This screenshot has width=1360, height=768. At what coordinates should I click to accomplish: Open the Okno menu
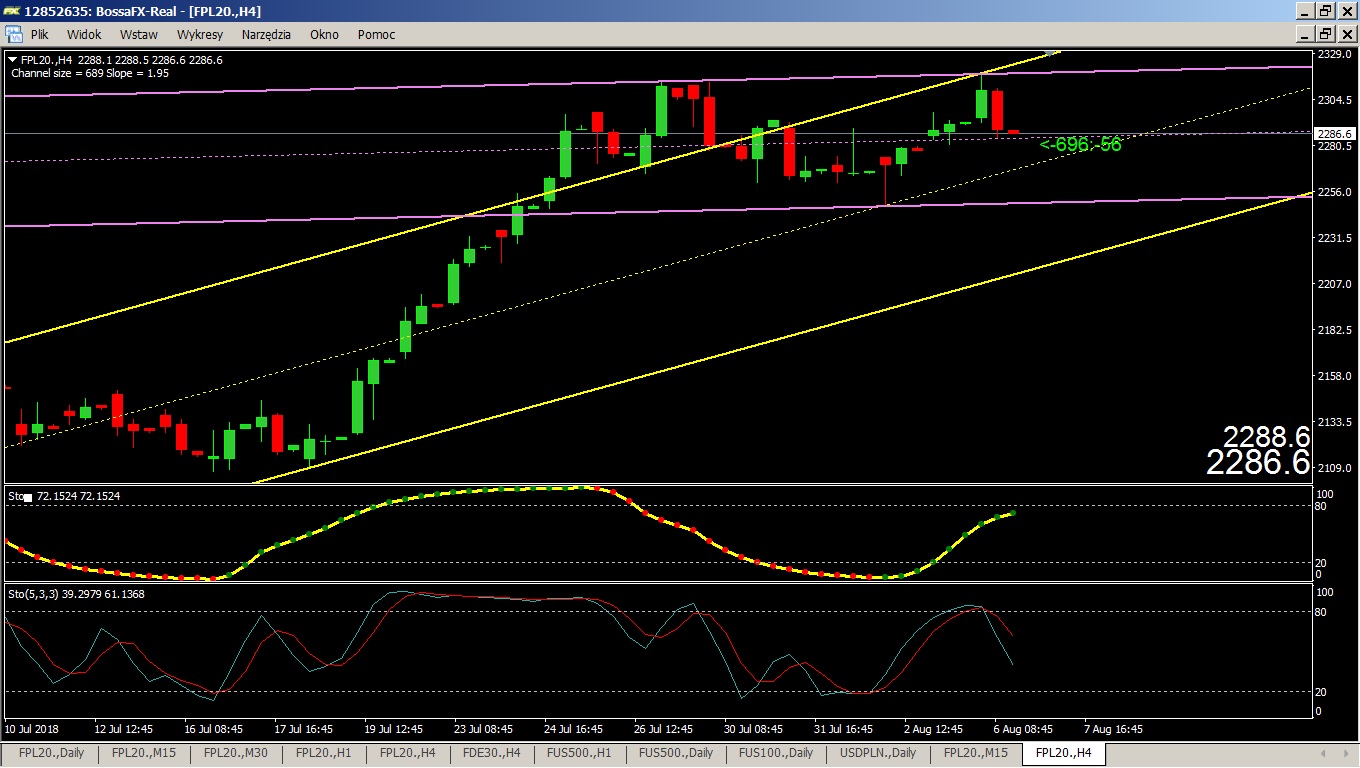point(324,34)
